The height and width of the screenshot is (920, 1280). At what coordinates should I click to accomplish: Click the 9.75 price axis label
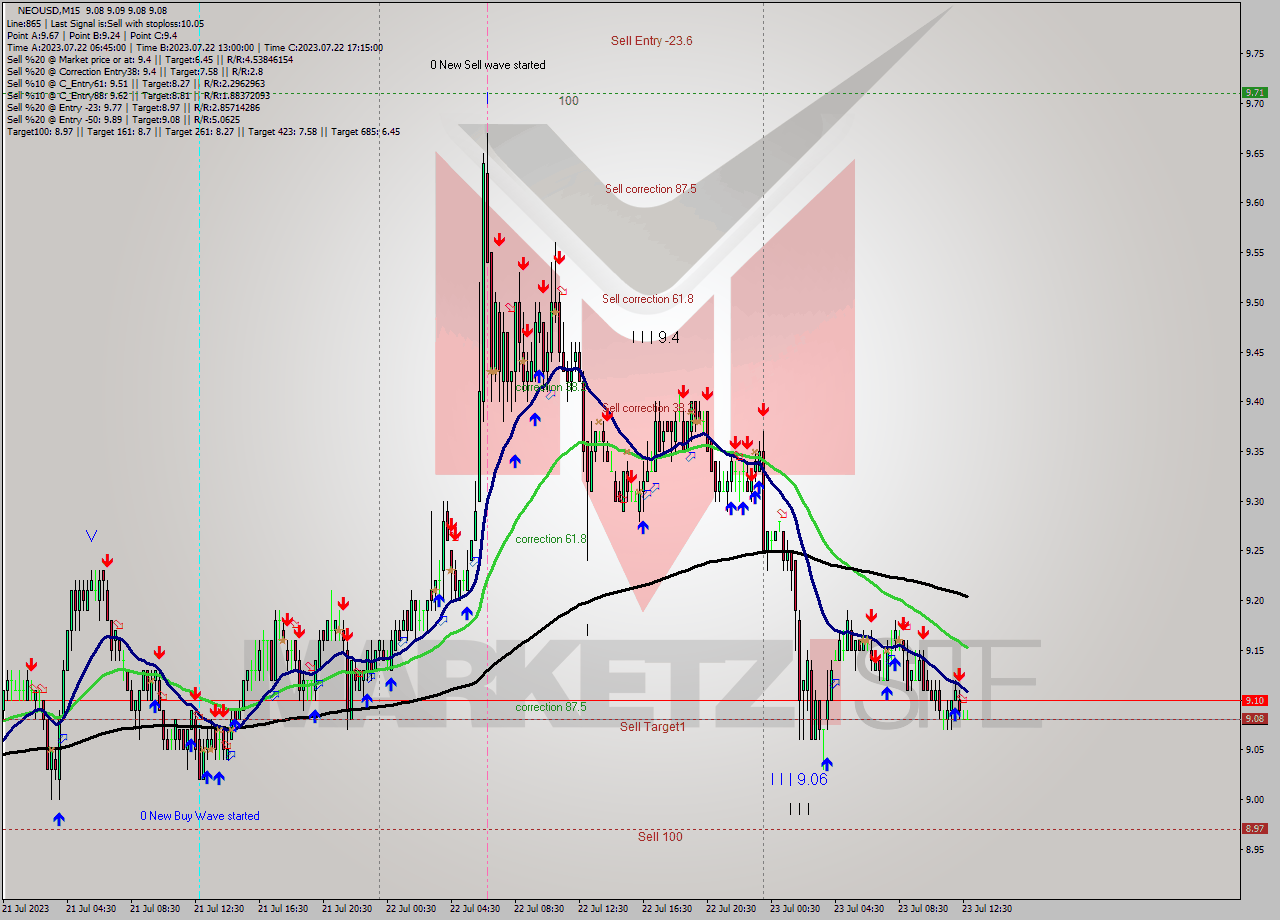[x=1256, y=54]
